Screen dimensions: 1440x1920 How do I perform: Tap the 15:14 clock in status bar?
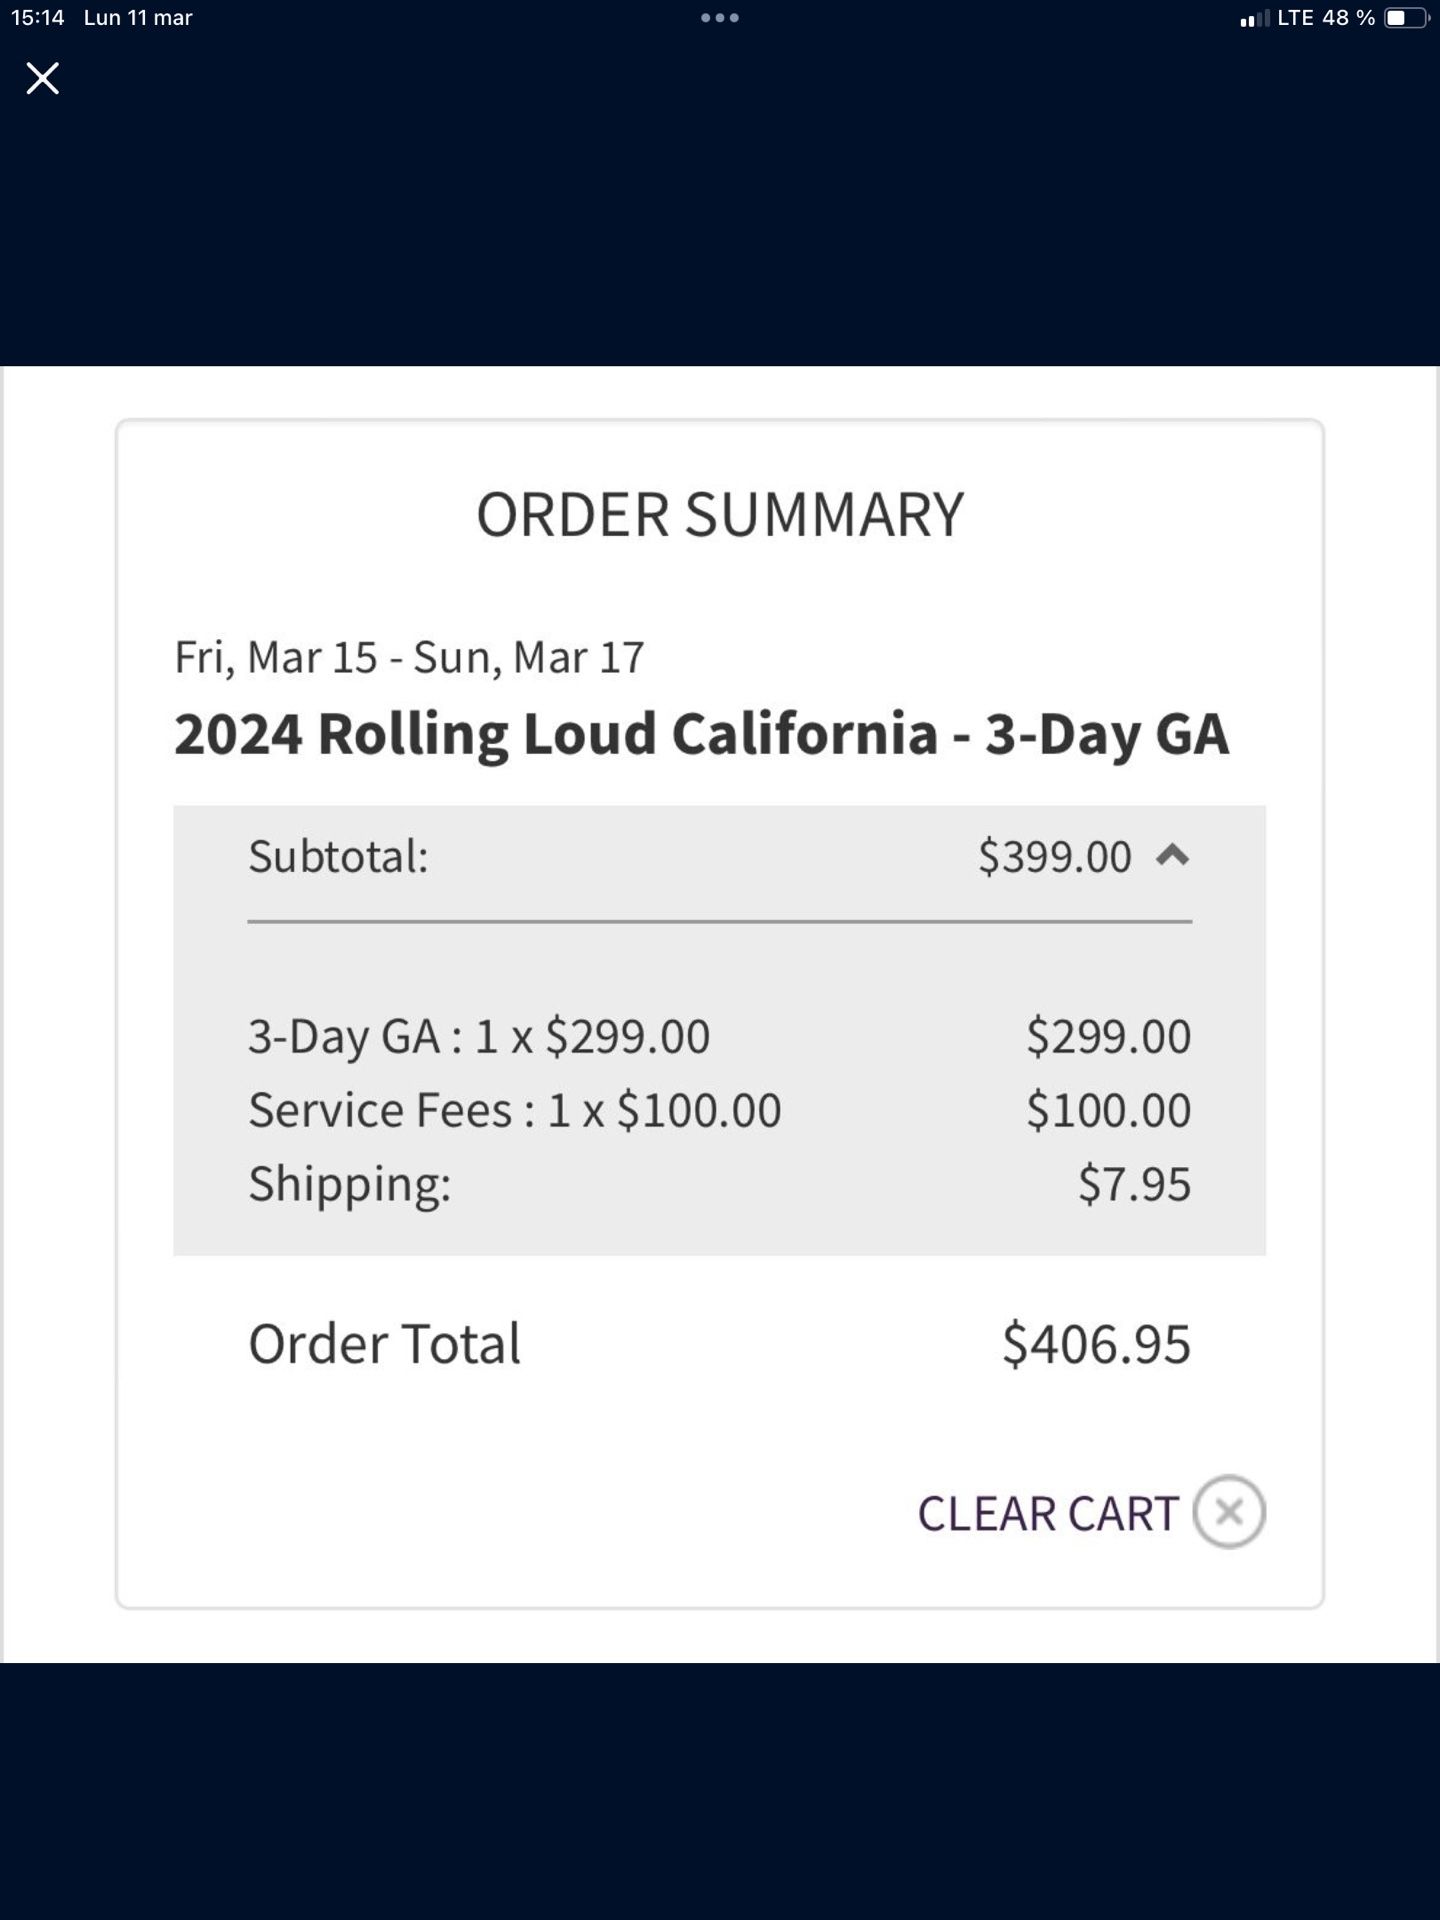pyautogui.click(x=37, y=18)
